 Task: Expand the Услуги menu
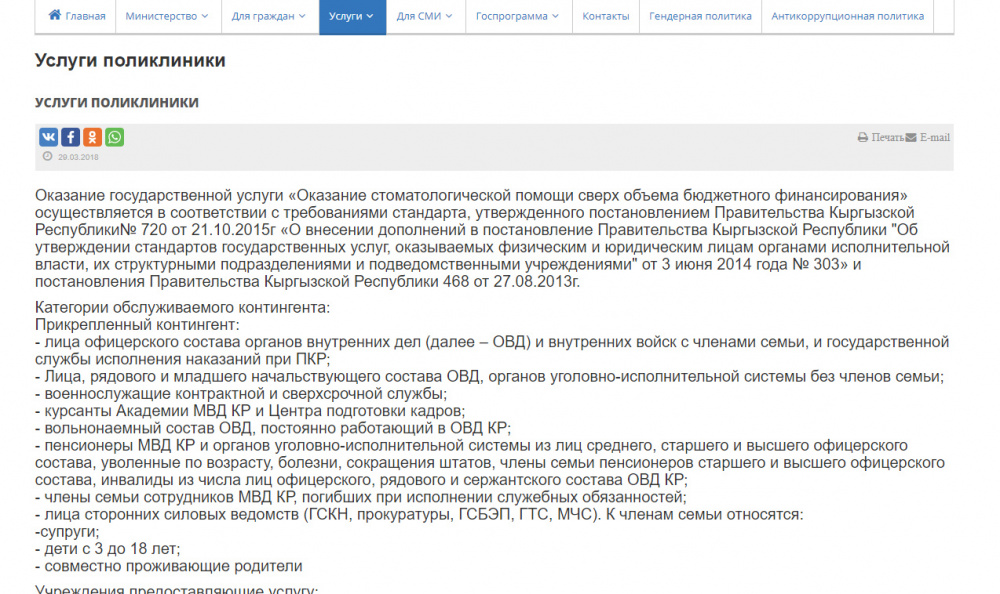click(x=352, y=17)
